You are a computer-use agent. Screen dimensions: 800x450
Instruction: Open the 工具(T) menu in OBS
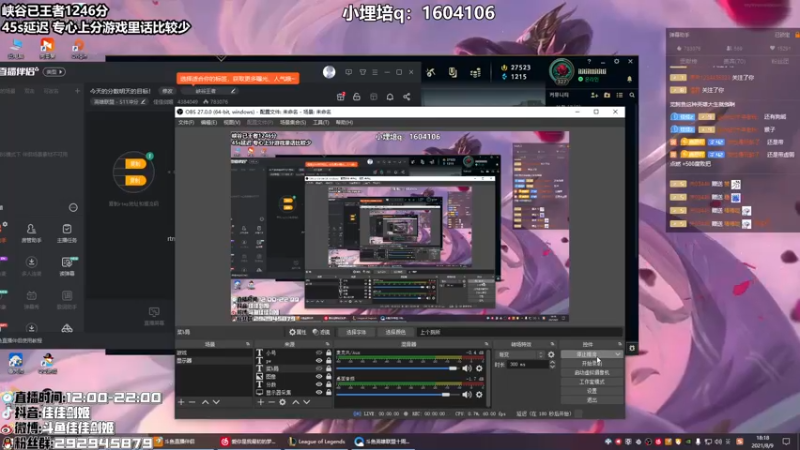(x=321, y=122)
